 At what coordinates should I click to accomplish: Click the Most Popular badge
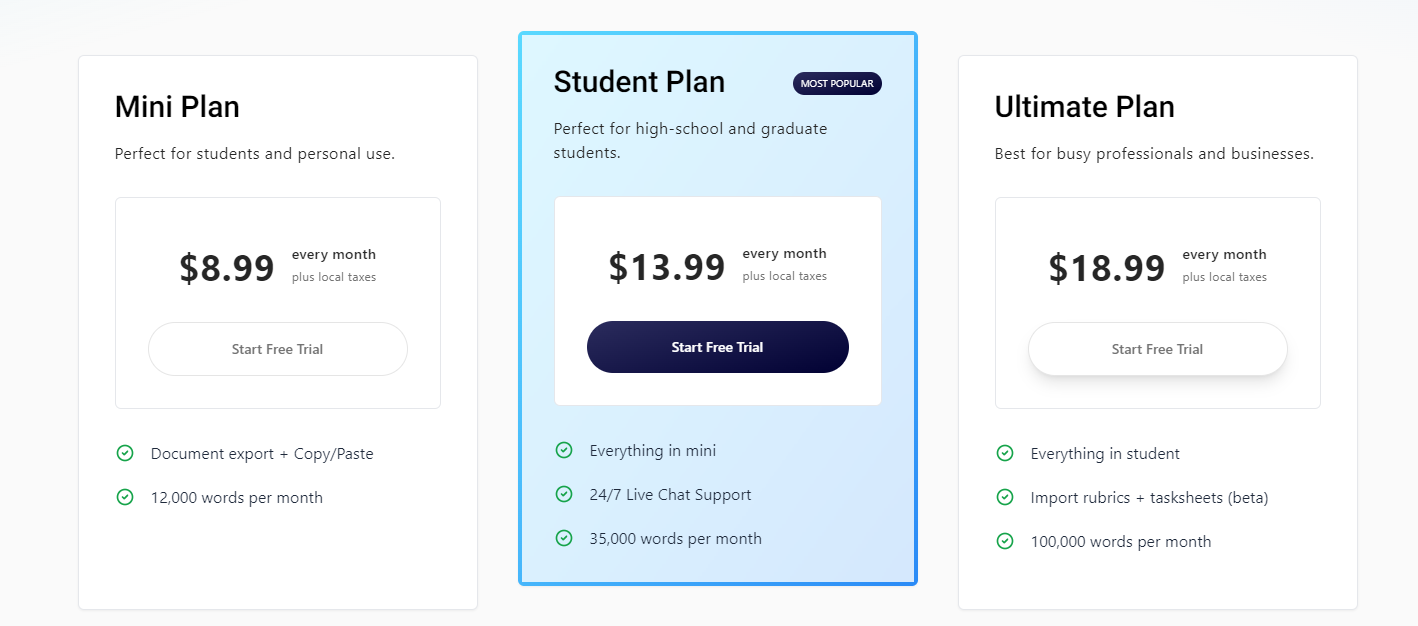coord(837,84)
